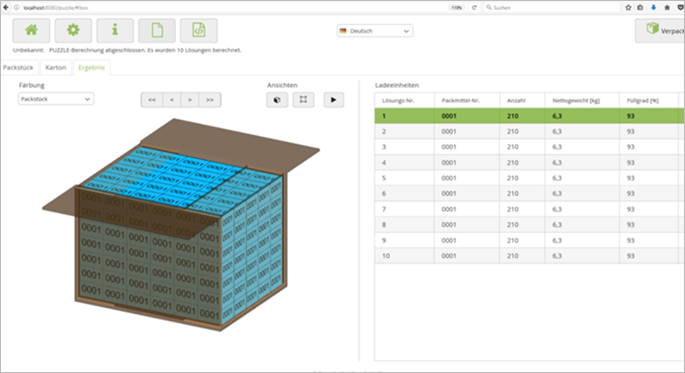
Task: Play the packing animation
Action: [x=334, y=100]
